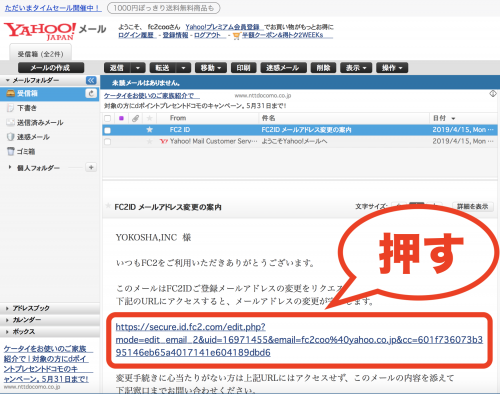Screen dimensions: 500x394
Task: Click the 印刷 print button
Action: tap(243, 68)
